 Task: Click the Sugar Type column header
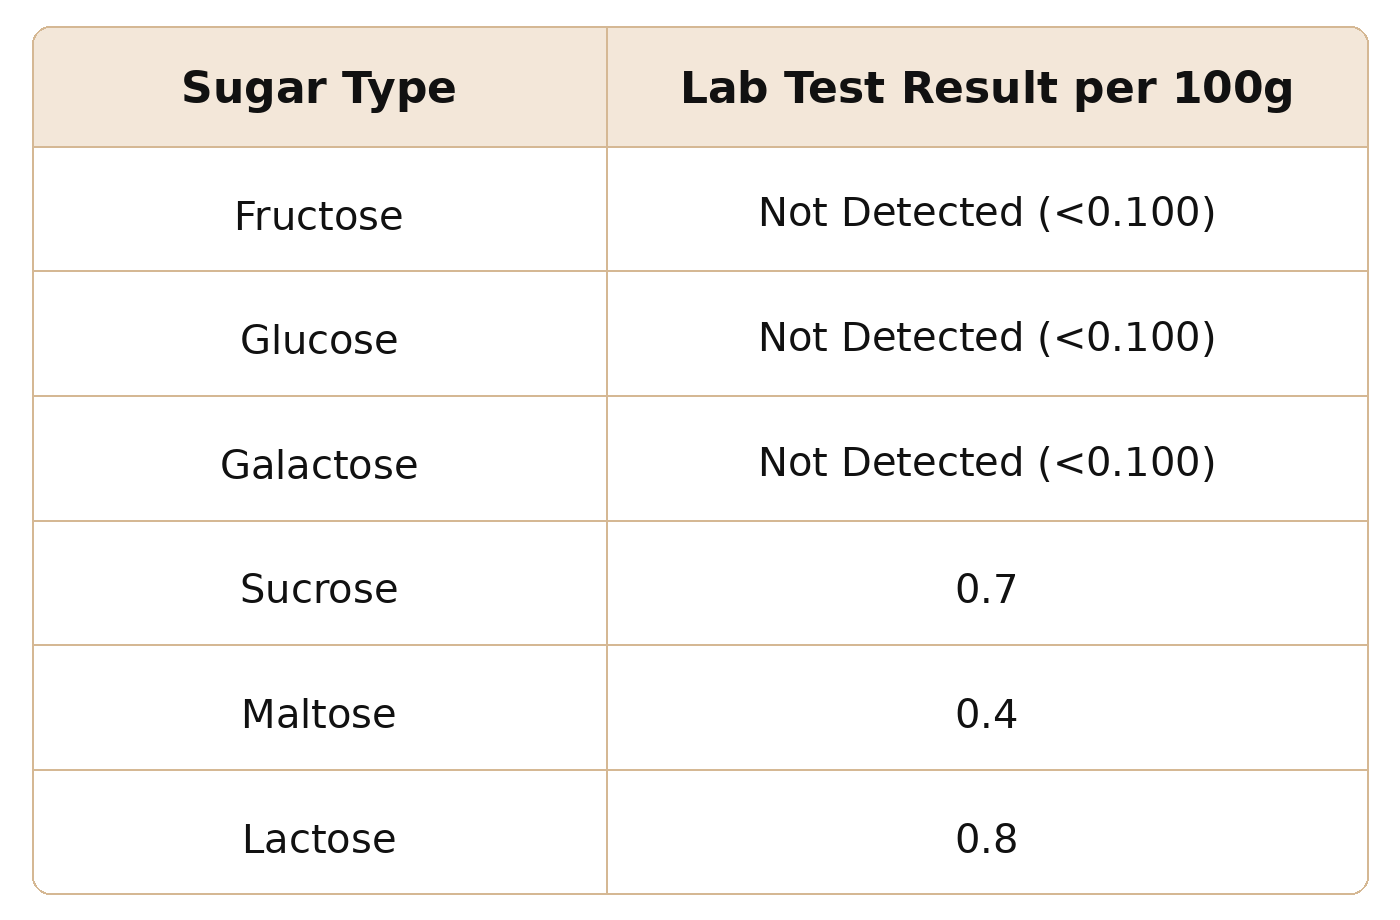319,88
